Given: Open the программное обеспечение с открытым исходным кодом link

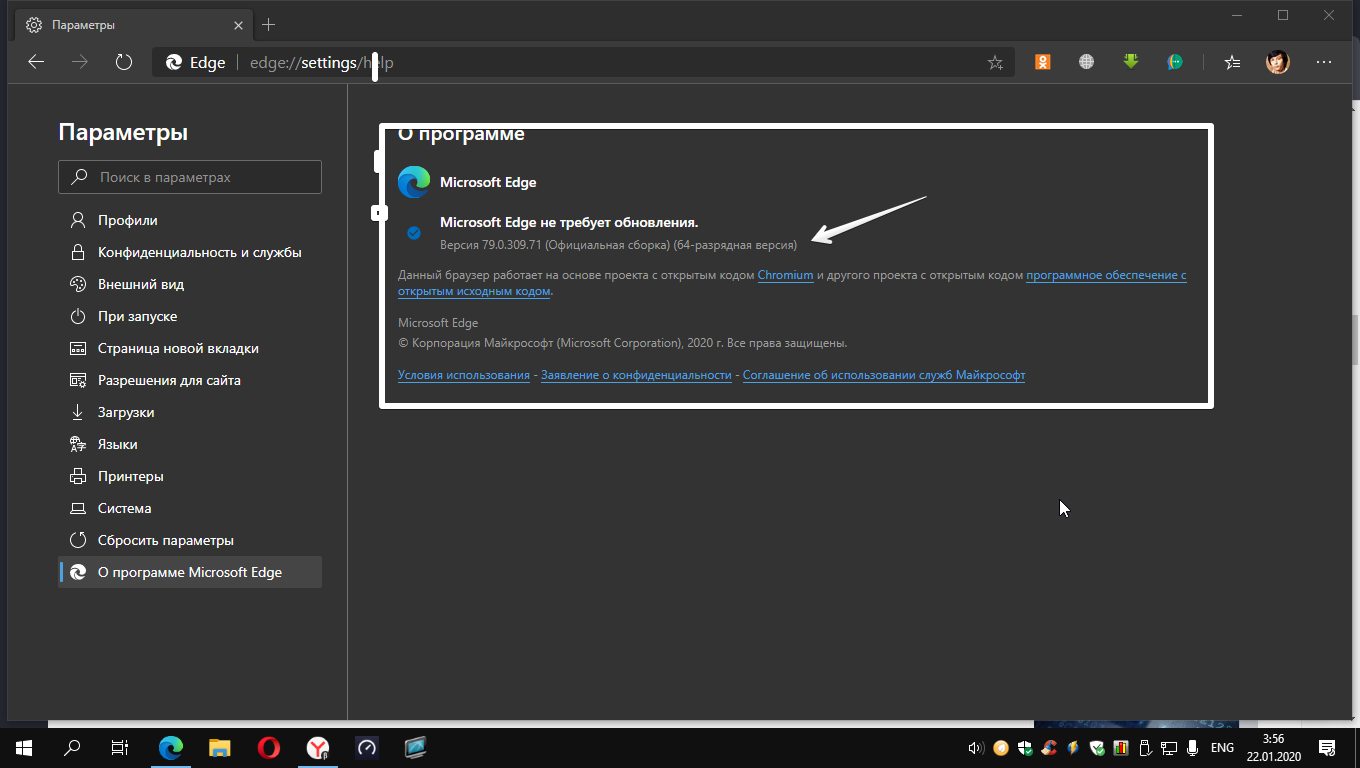Looking at the screenshot, I should click(1106, 275).
